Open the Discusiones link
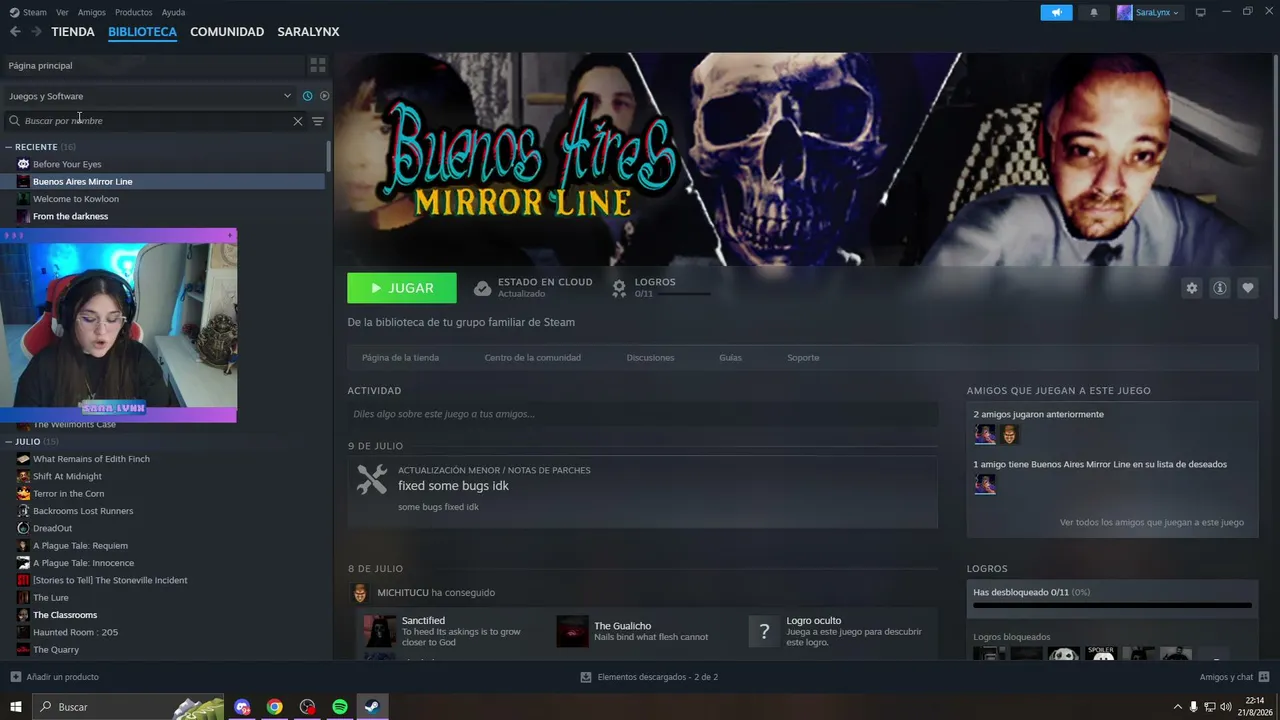The image size is (1280, 720). click(x=650, y=358)
